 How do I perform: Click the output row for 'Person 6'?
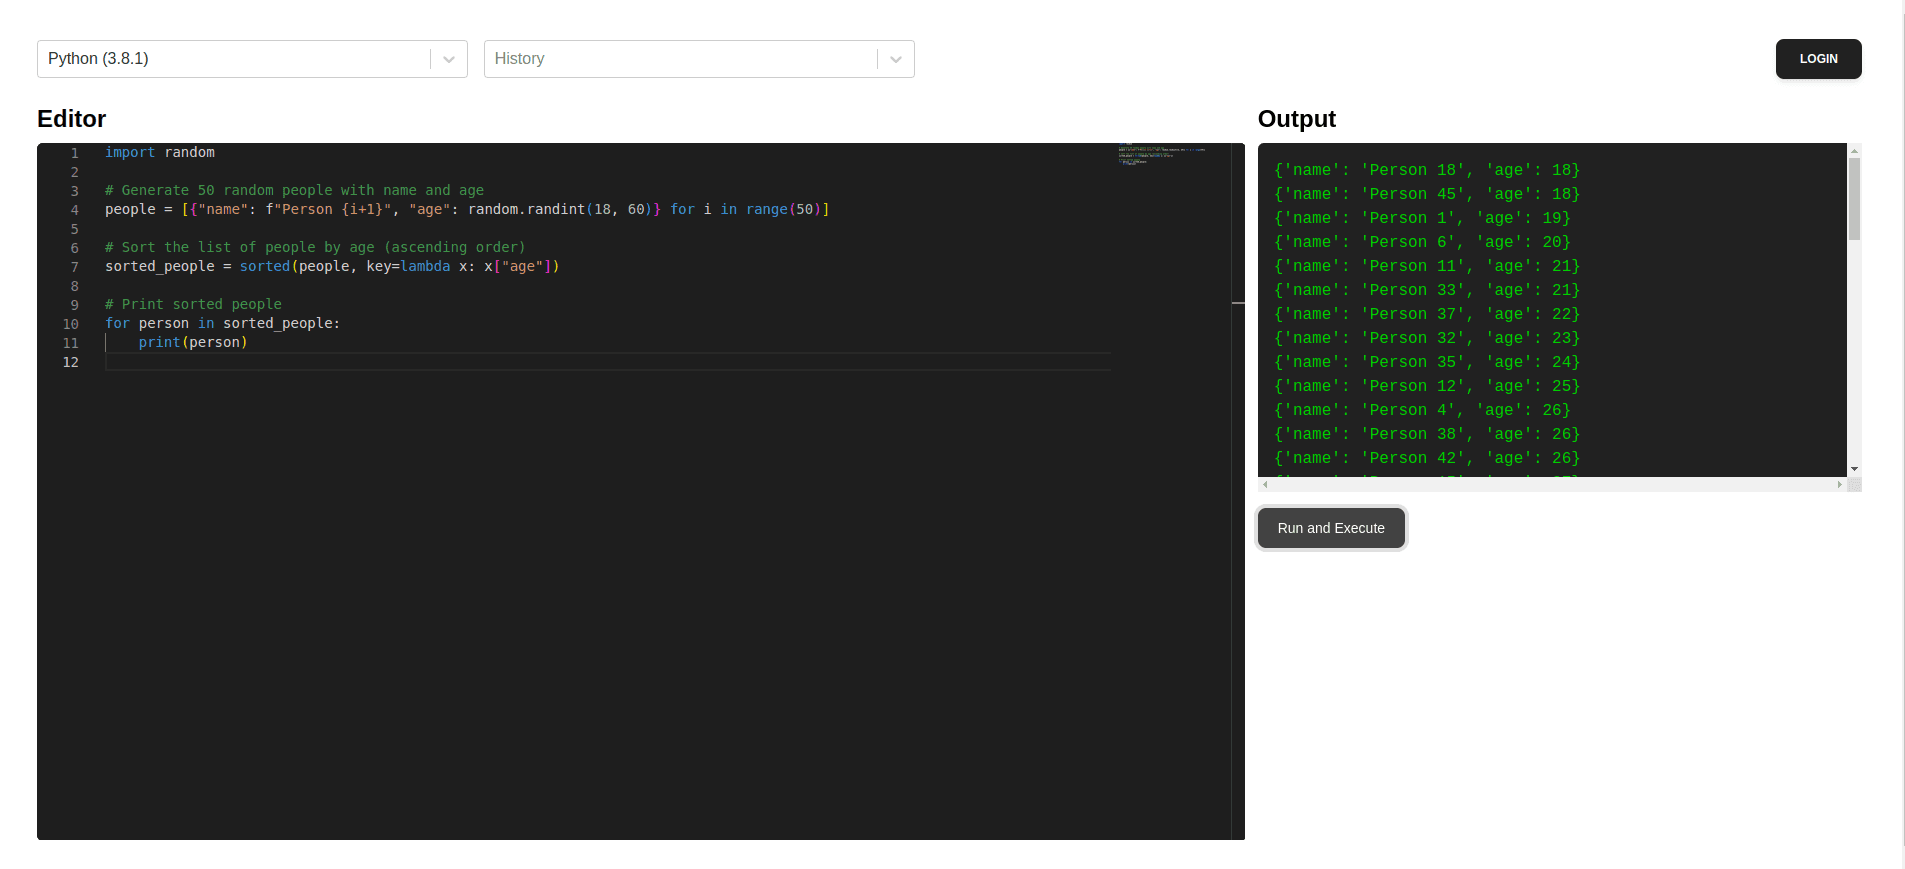click(1422, 242)
